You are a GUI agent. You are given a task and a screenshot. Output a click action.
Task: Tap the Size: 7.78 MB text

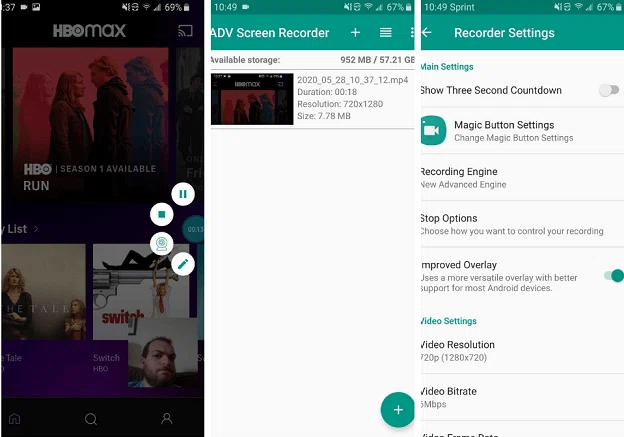[x=324, y=116]
